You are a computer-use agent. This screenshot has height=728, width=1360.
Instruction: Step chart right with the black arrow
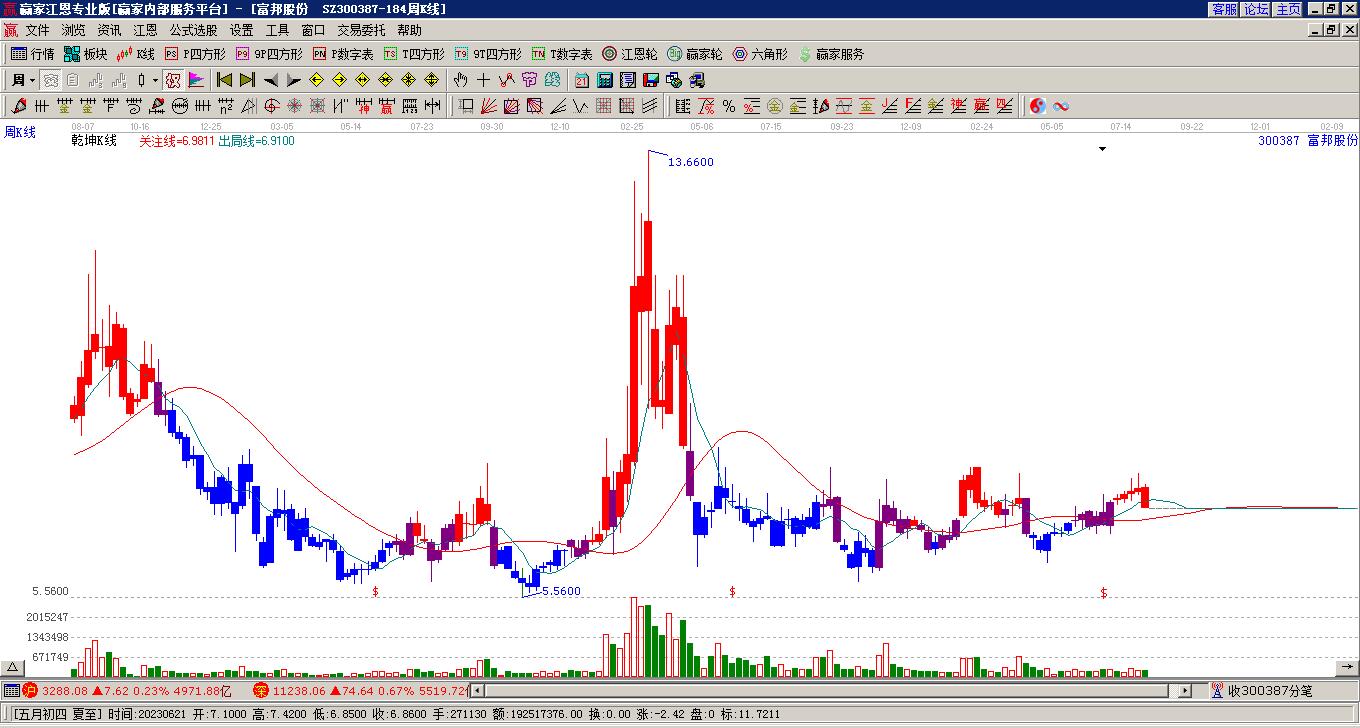(294, 80)
